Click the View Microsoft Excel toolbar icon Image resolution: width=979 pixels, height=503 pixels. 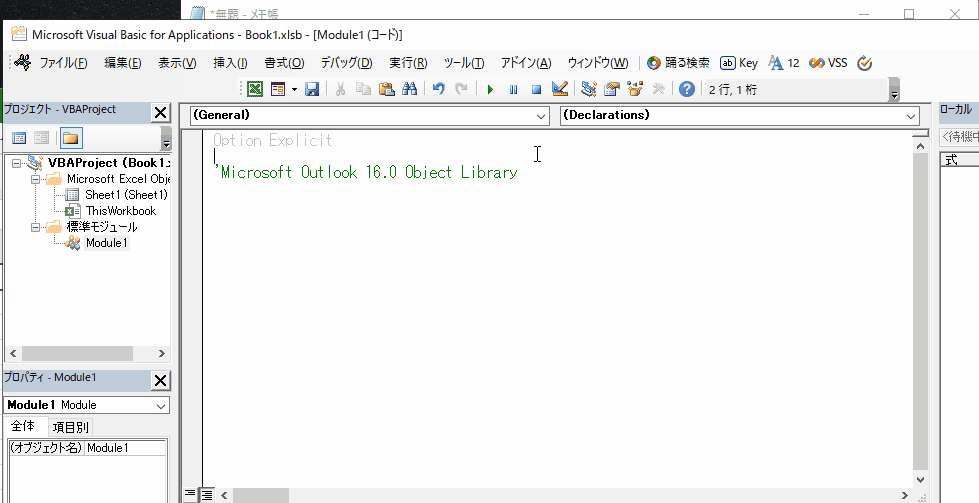pyautogui.click(x=255, y=89)
